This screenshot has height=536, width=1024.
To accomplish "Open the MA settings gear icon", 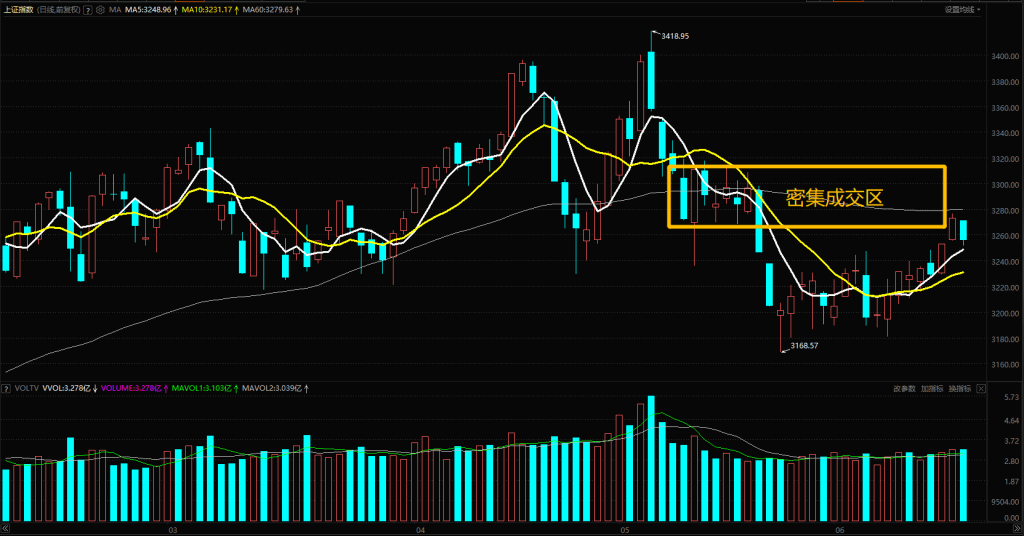I will pos(102,10).
